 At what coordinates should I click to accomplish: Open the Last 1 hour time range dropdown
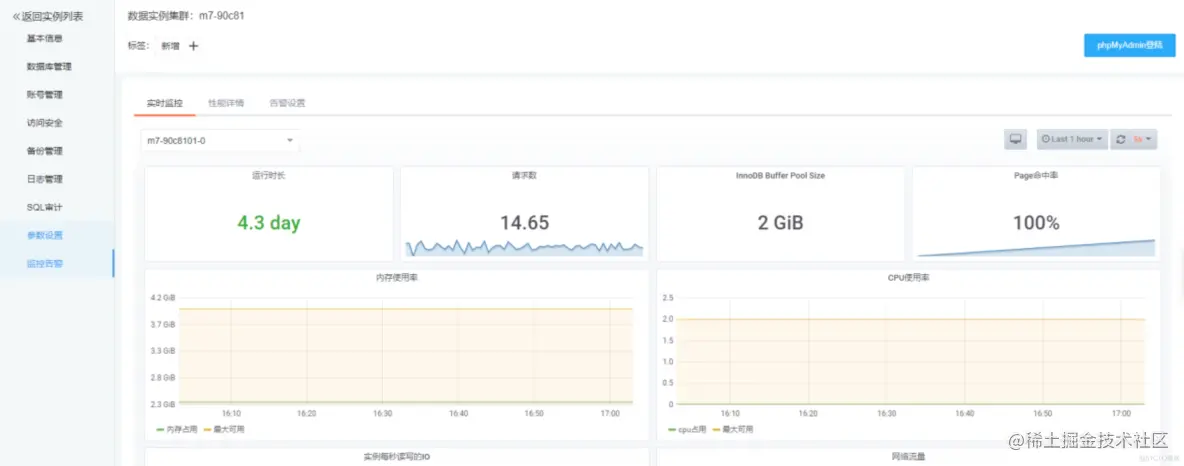click(x=1072, y=140)
